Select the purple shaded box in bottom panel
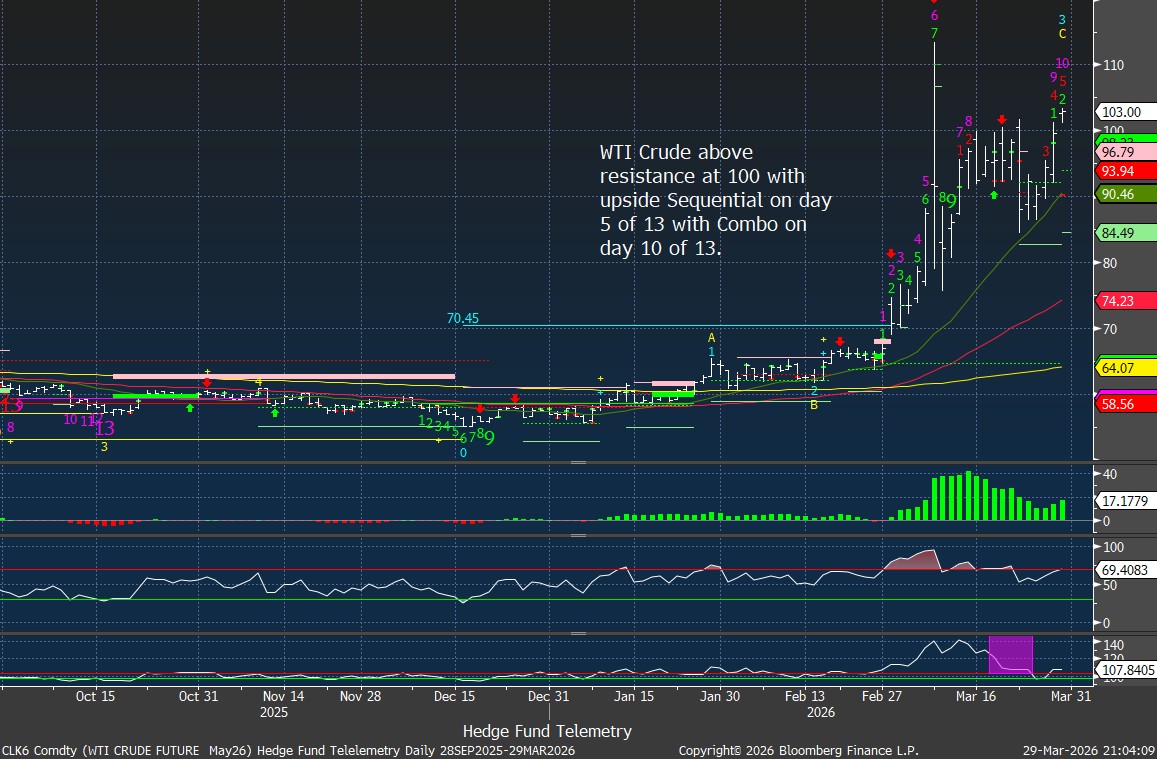The height and width of the screenshot is (759, 1157). tap(1009, 653)
